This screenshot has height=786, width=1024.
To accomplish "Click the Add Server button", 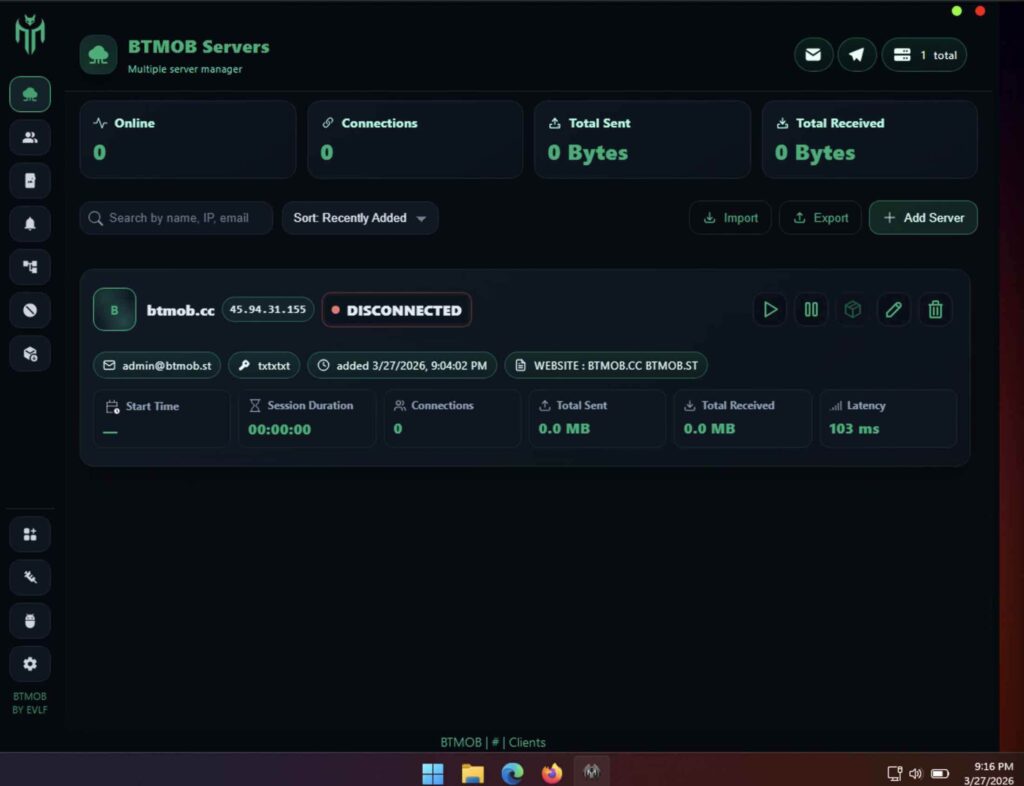I will click(923, 218).
